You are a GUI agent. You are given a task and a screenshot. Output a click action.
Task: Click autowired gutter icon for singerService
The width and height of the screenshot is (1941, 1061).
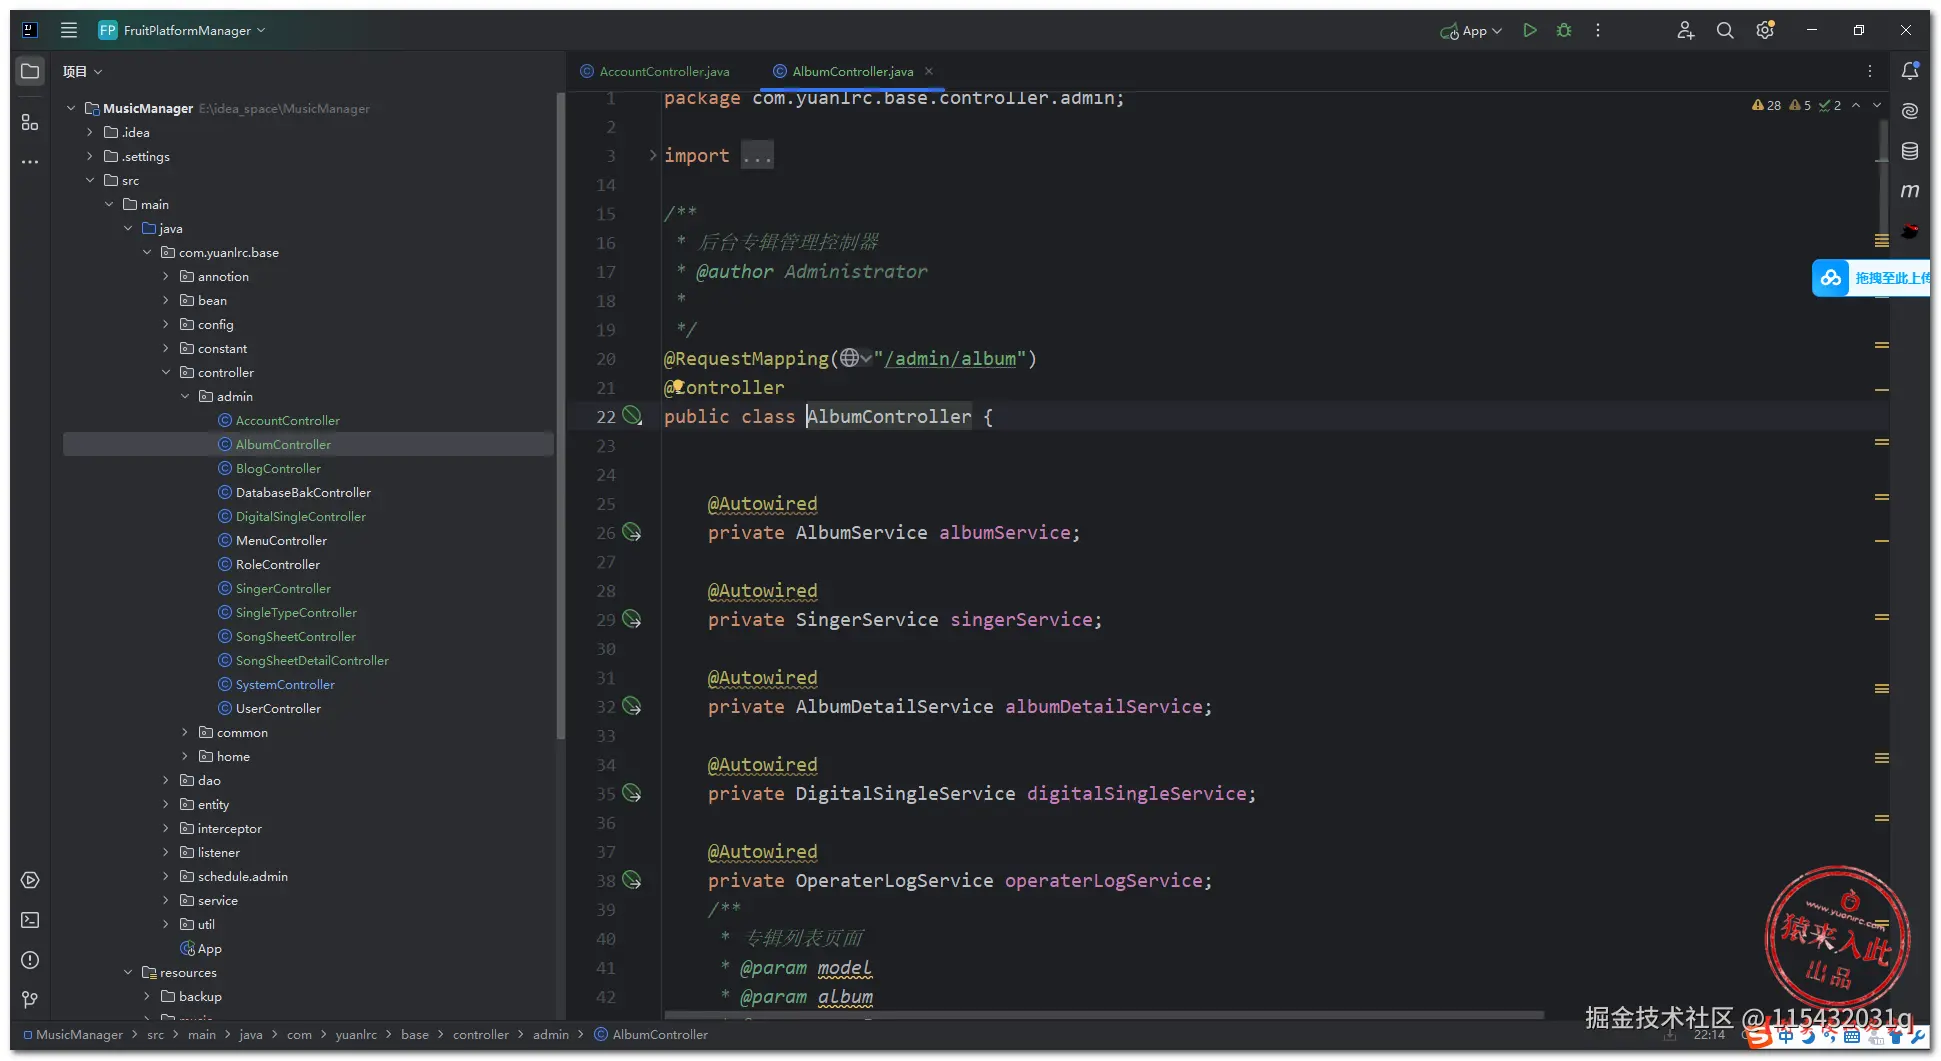[632, 620]
